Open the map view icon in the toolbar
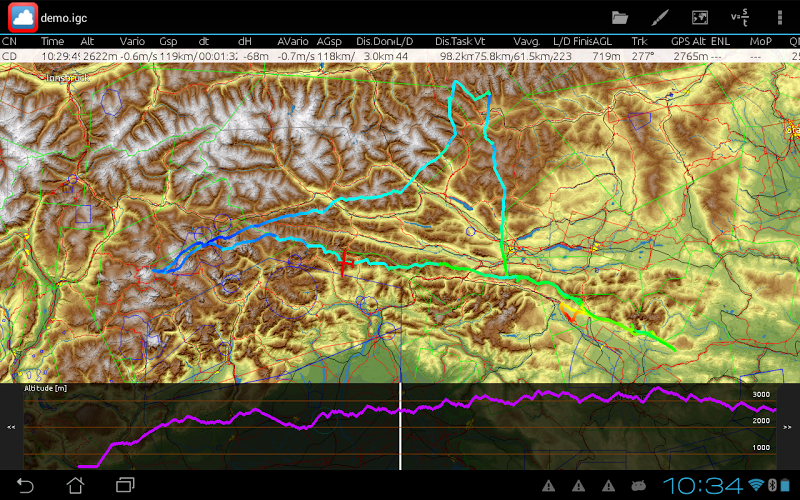800x500 pixels. pos(699,18)
